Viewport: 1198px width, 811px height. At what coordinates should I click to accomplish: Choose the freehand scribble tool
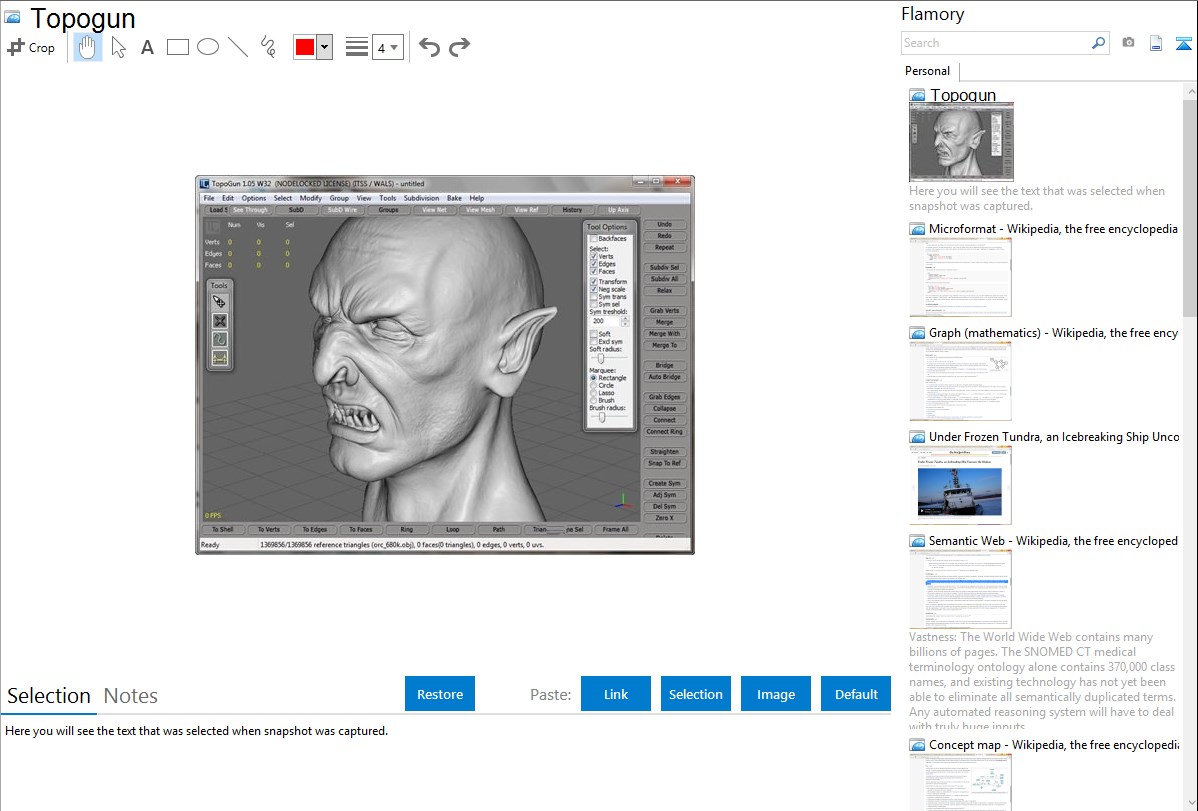coord(268,47)
